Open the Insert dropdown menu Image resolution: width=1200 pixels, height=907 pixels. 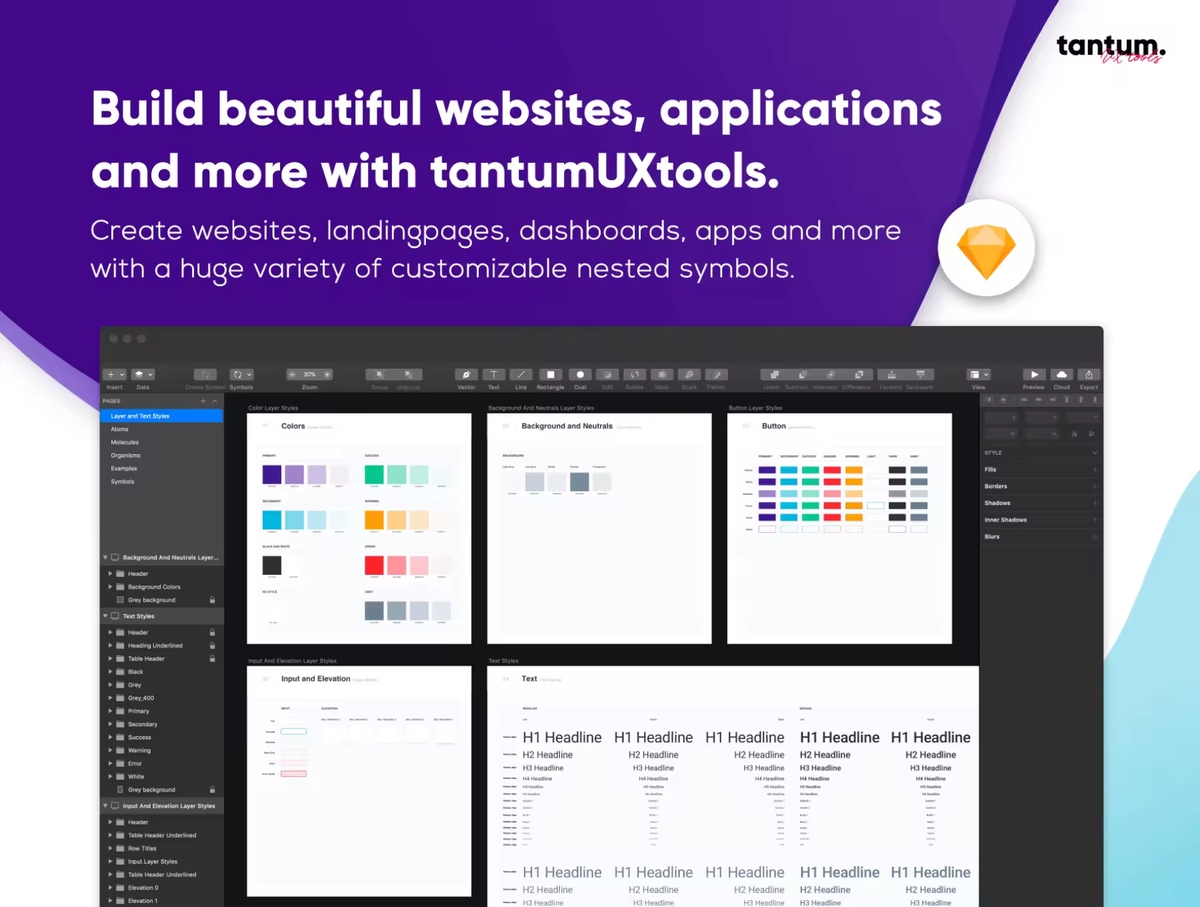point(115,375)
